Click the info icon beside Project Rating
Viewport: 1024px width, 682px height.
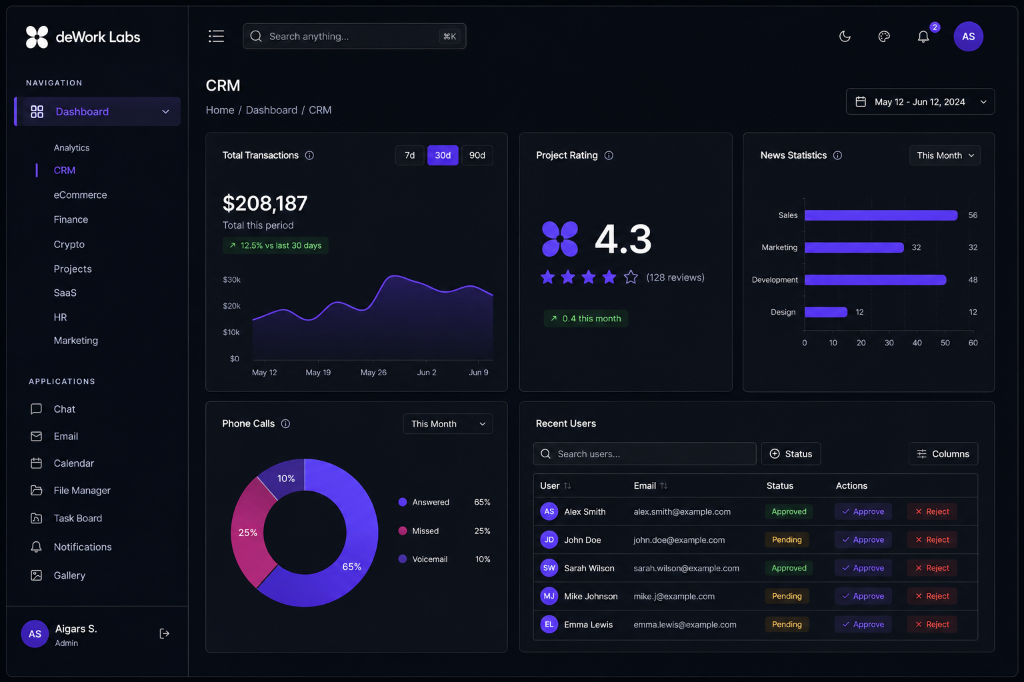[609, 155]
